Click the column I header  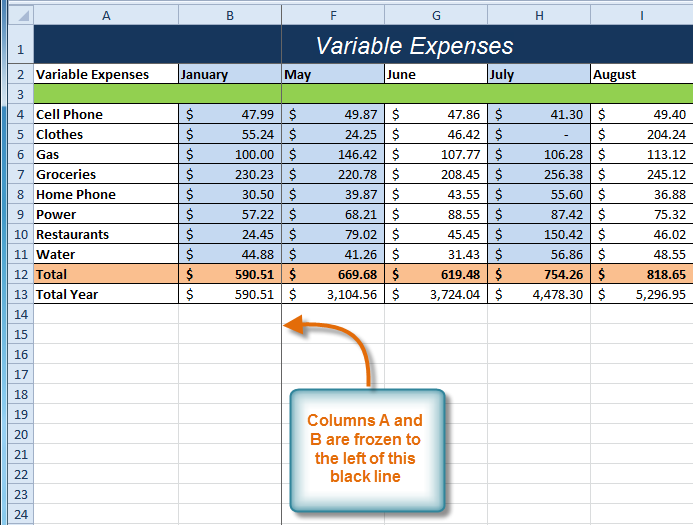tap(641, 15)
